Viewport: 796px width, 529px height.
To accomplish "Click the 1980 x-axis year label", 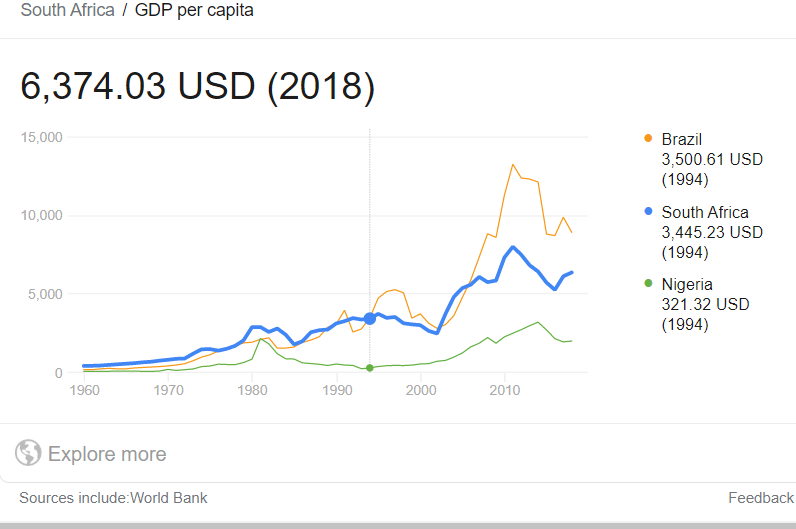I will (252, 390).
